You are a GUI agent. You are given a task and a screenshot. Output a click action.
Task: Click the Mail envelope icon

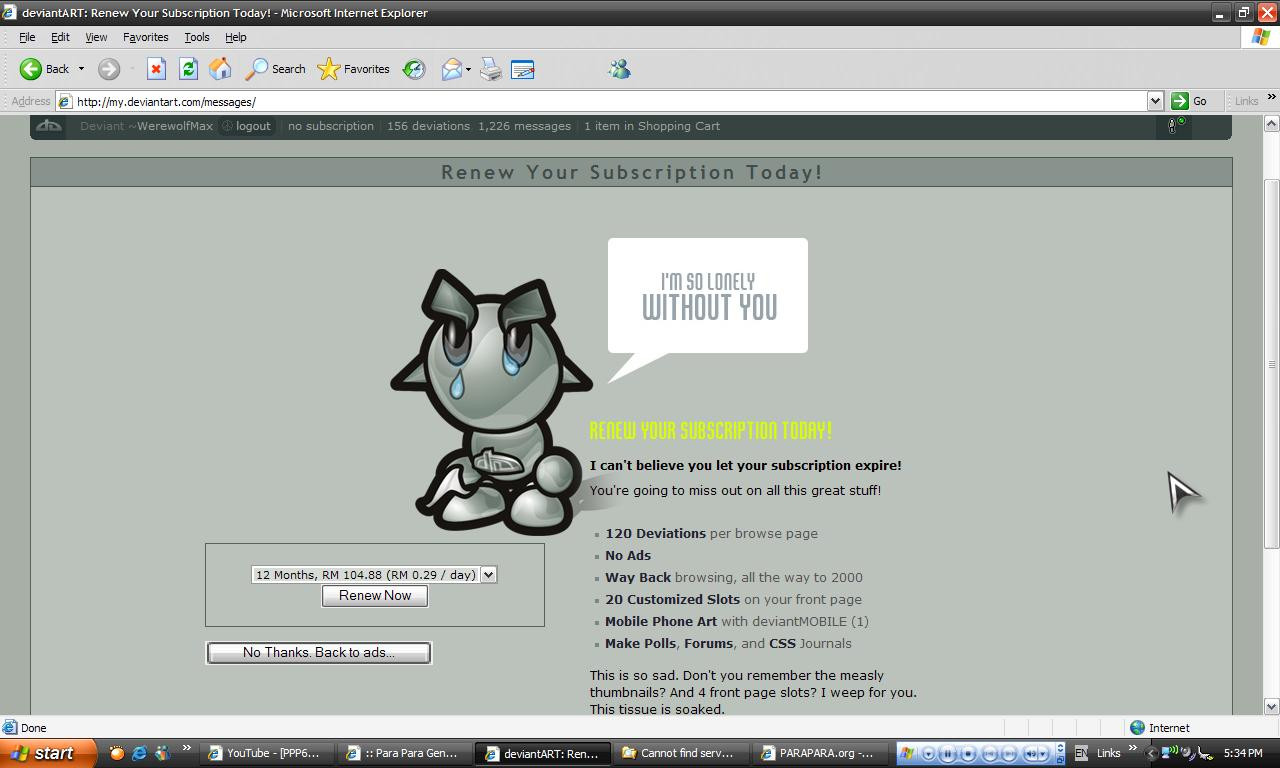click(x=451, y=69)
